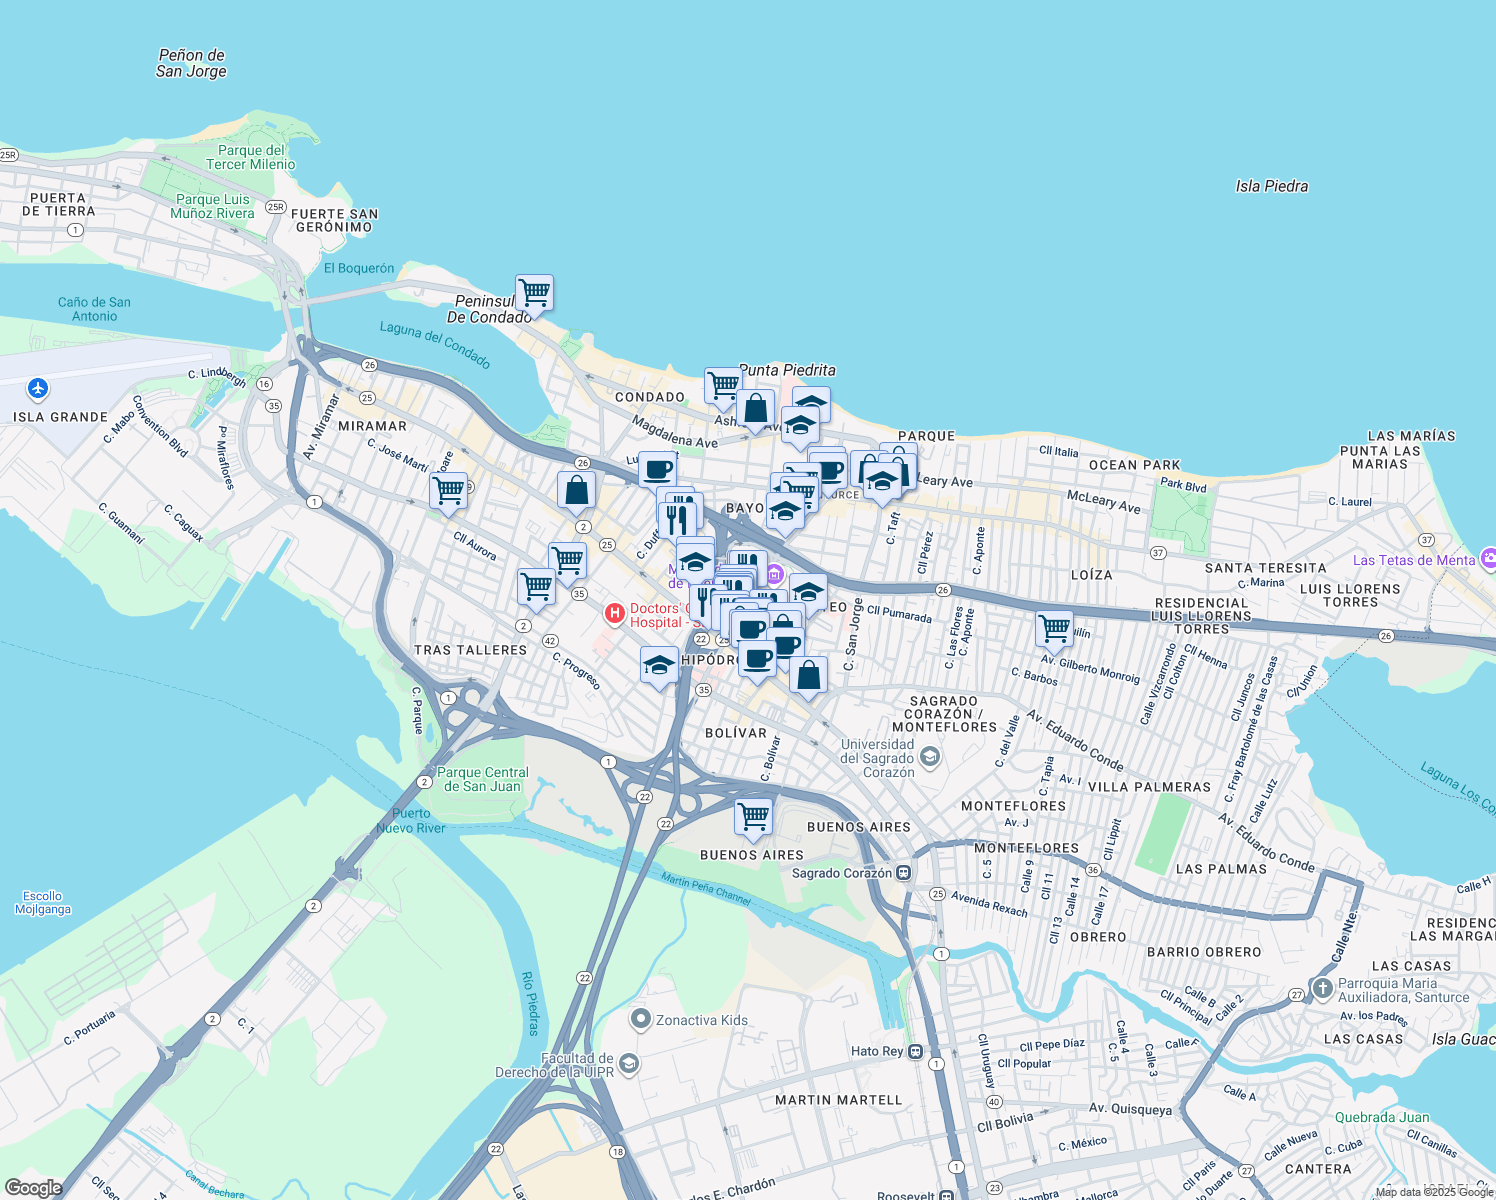Select the Sagrado Corazón train station icon

coord(904,872)
